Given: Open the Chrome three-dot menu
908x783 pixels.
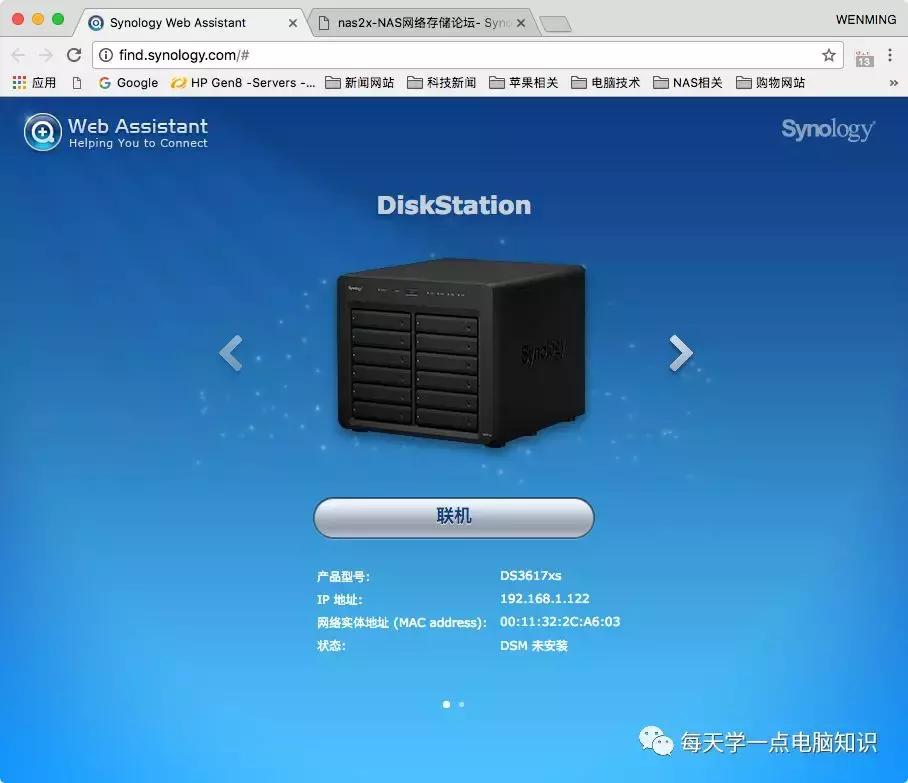Looking at the screenshot, I should tap(889, 56).
